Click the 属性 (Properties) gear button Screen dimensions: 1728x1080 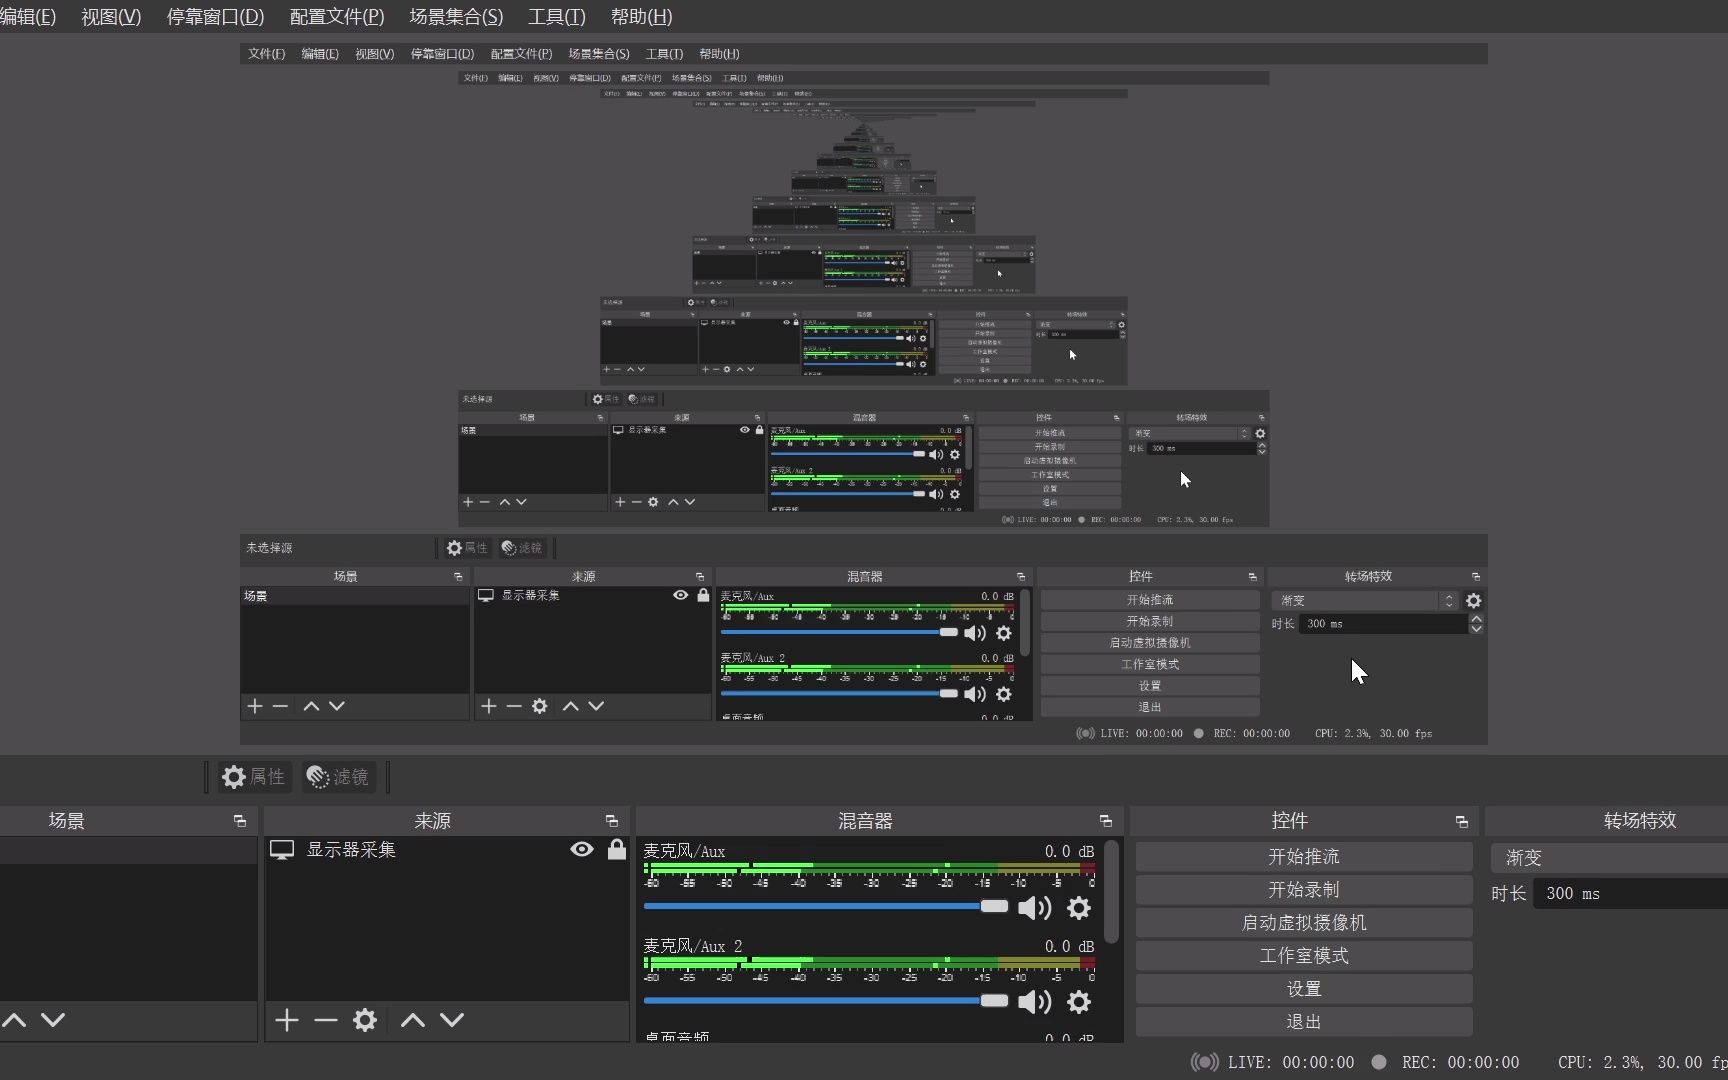point(253,777)
